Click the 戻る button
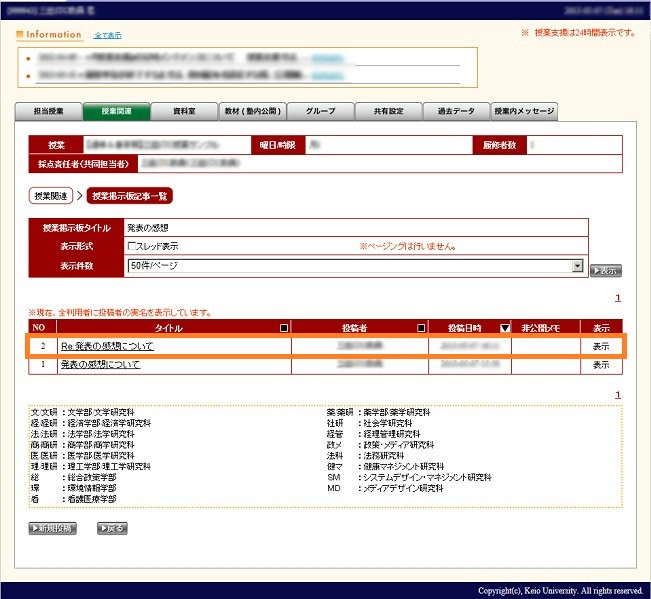Image resolution: width=651 pixels, height=599 pixels. click(112, 528)
